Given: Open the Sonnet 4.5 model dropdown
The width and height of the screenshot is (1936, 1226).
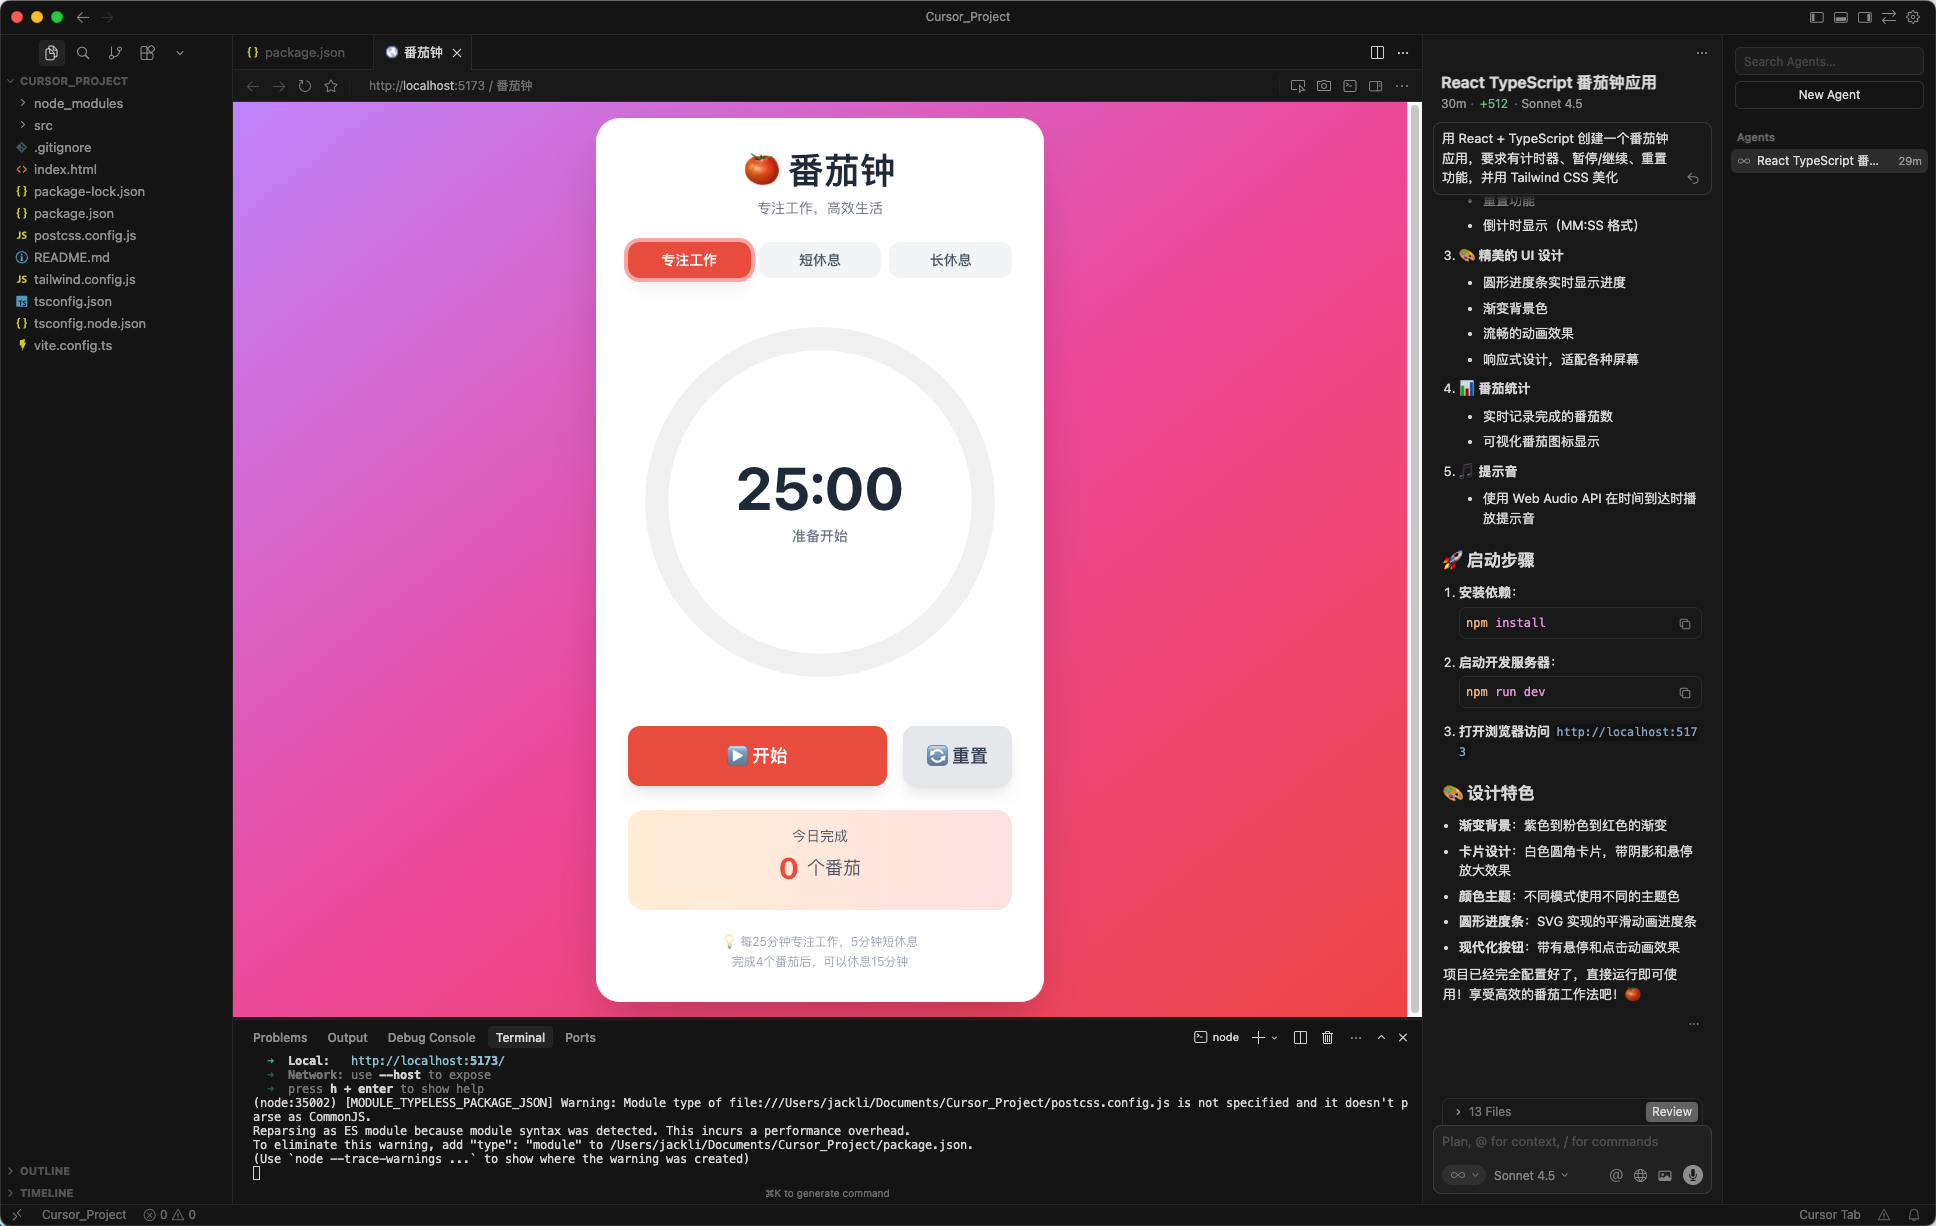Looking at the screenshot, I should (1530, 1175).
